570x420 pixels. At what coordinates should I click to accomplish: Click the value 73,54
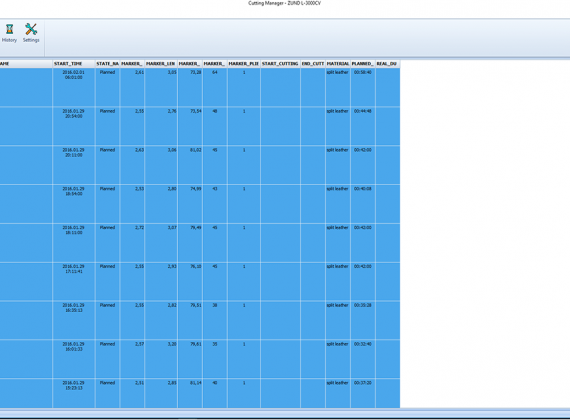click(x=196, y=111)
